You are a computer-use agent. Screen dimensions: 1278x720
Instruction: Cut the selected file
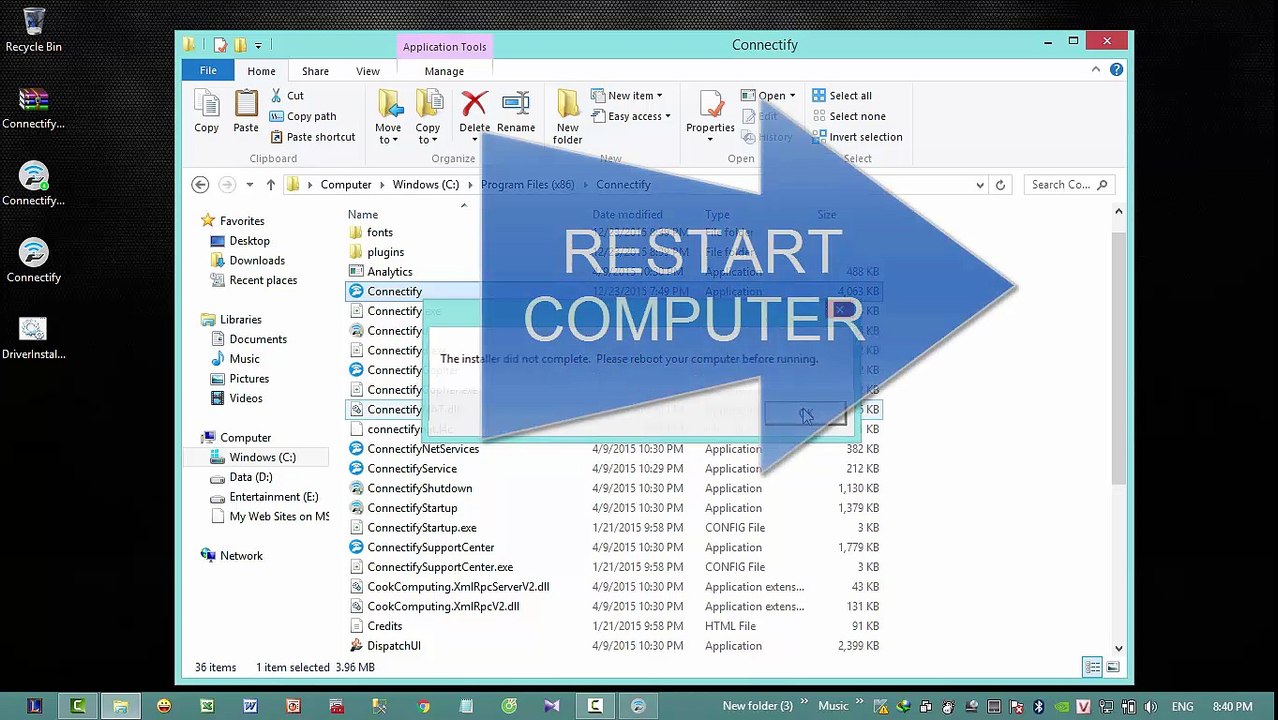pyautogui.click(x=287, y=96)
